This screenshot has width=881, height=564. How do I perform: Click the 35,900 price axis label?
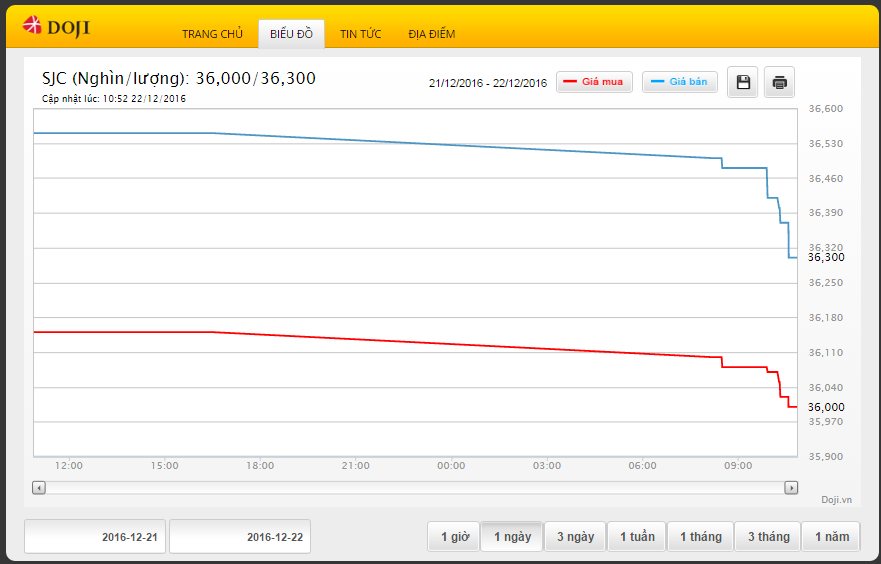825,457
